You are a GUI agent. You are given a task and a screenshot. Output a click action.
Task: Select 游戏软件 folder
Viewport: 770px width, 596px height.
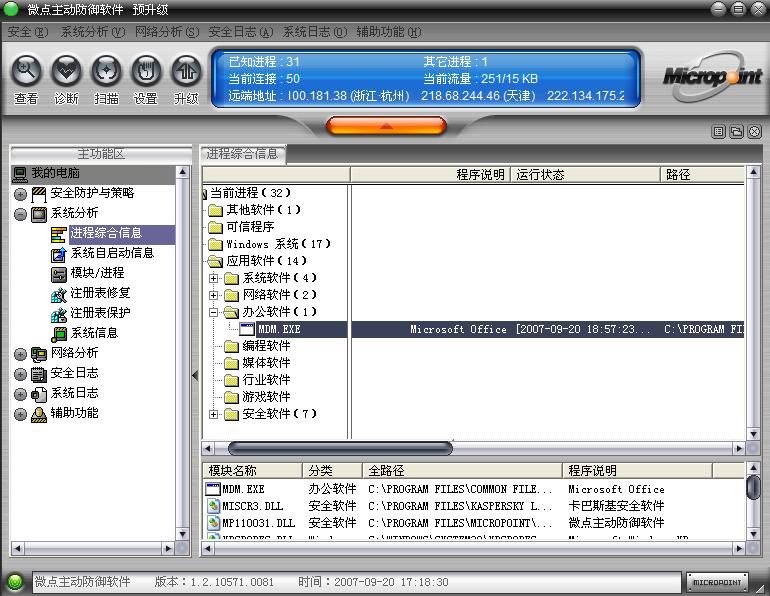pos(257,397)
